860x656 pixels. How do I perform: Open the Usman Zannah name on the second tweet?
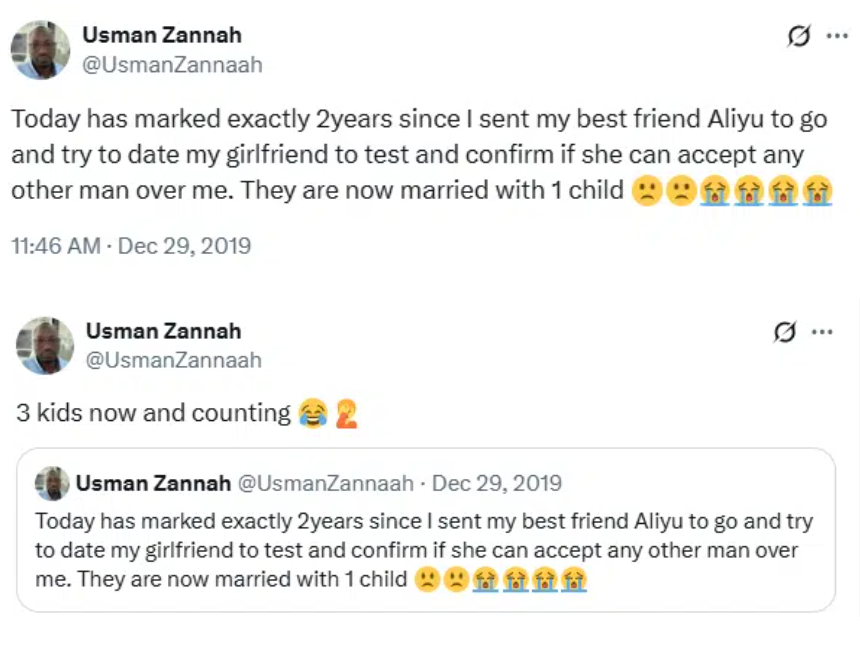click(163, 331)
